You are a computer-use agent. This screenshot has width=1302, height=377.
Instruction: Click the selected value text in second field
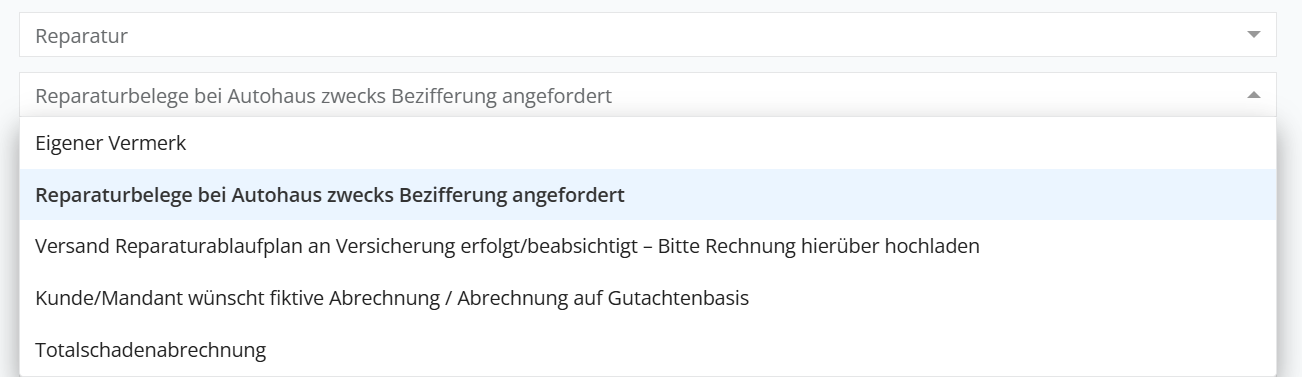tap(323, 96)
